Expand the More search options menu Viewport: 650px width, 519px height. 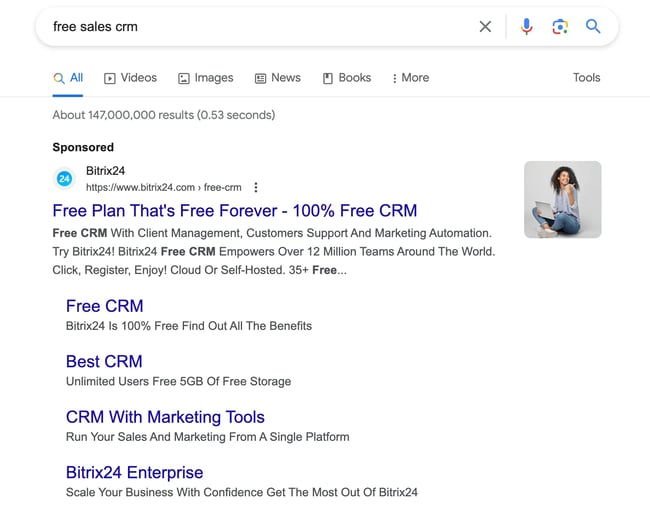[x=410, y=78]
